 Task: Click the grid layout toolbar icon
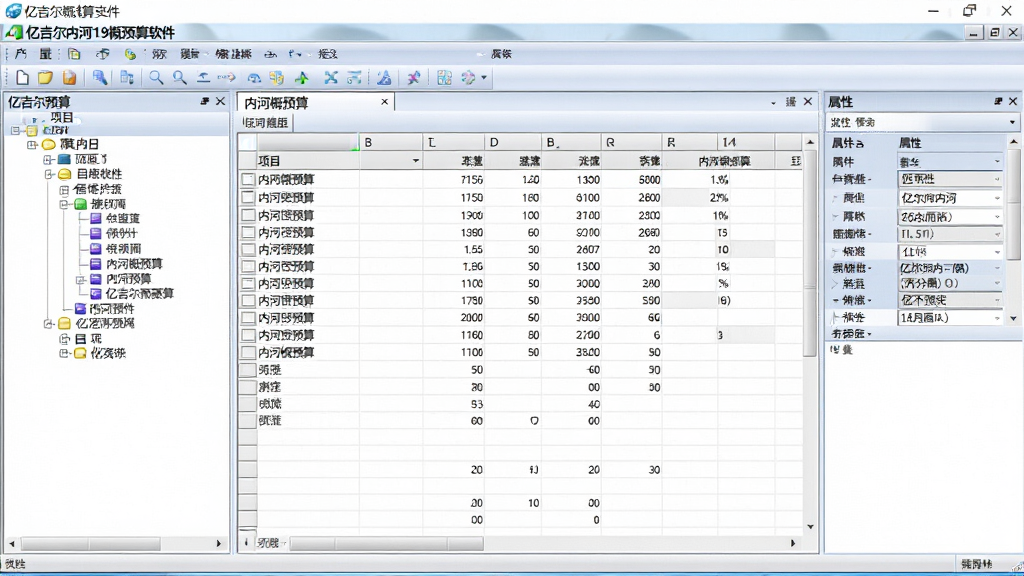click(444, 78)
